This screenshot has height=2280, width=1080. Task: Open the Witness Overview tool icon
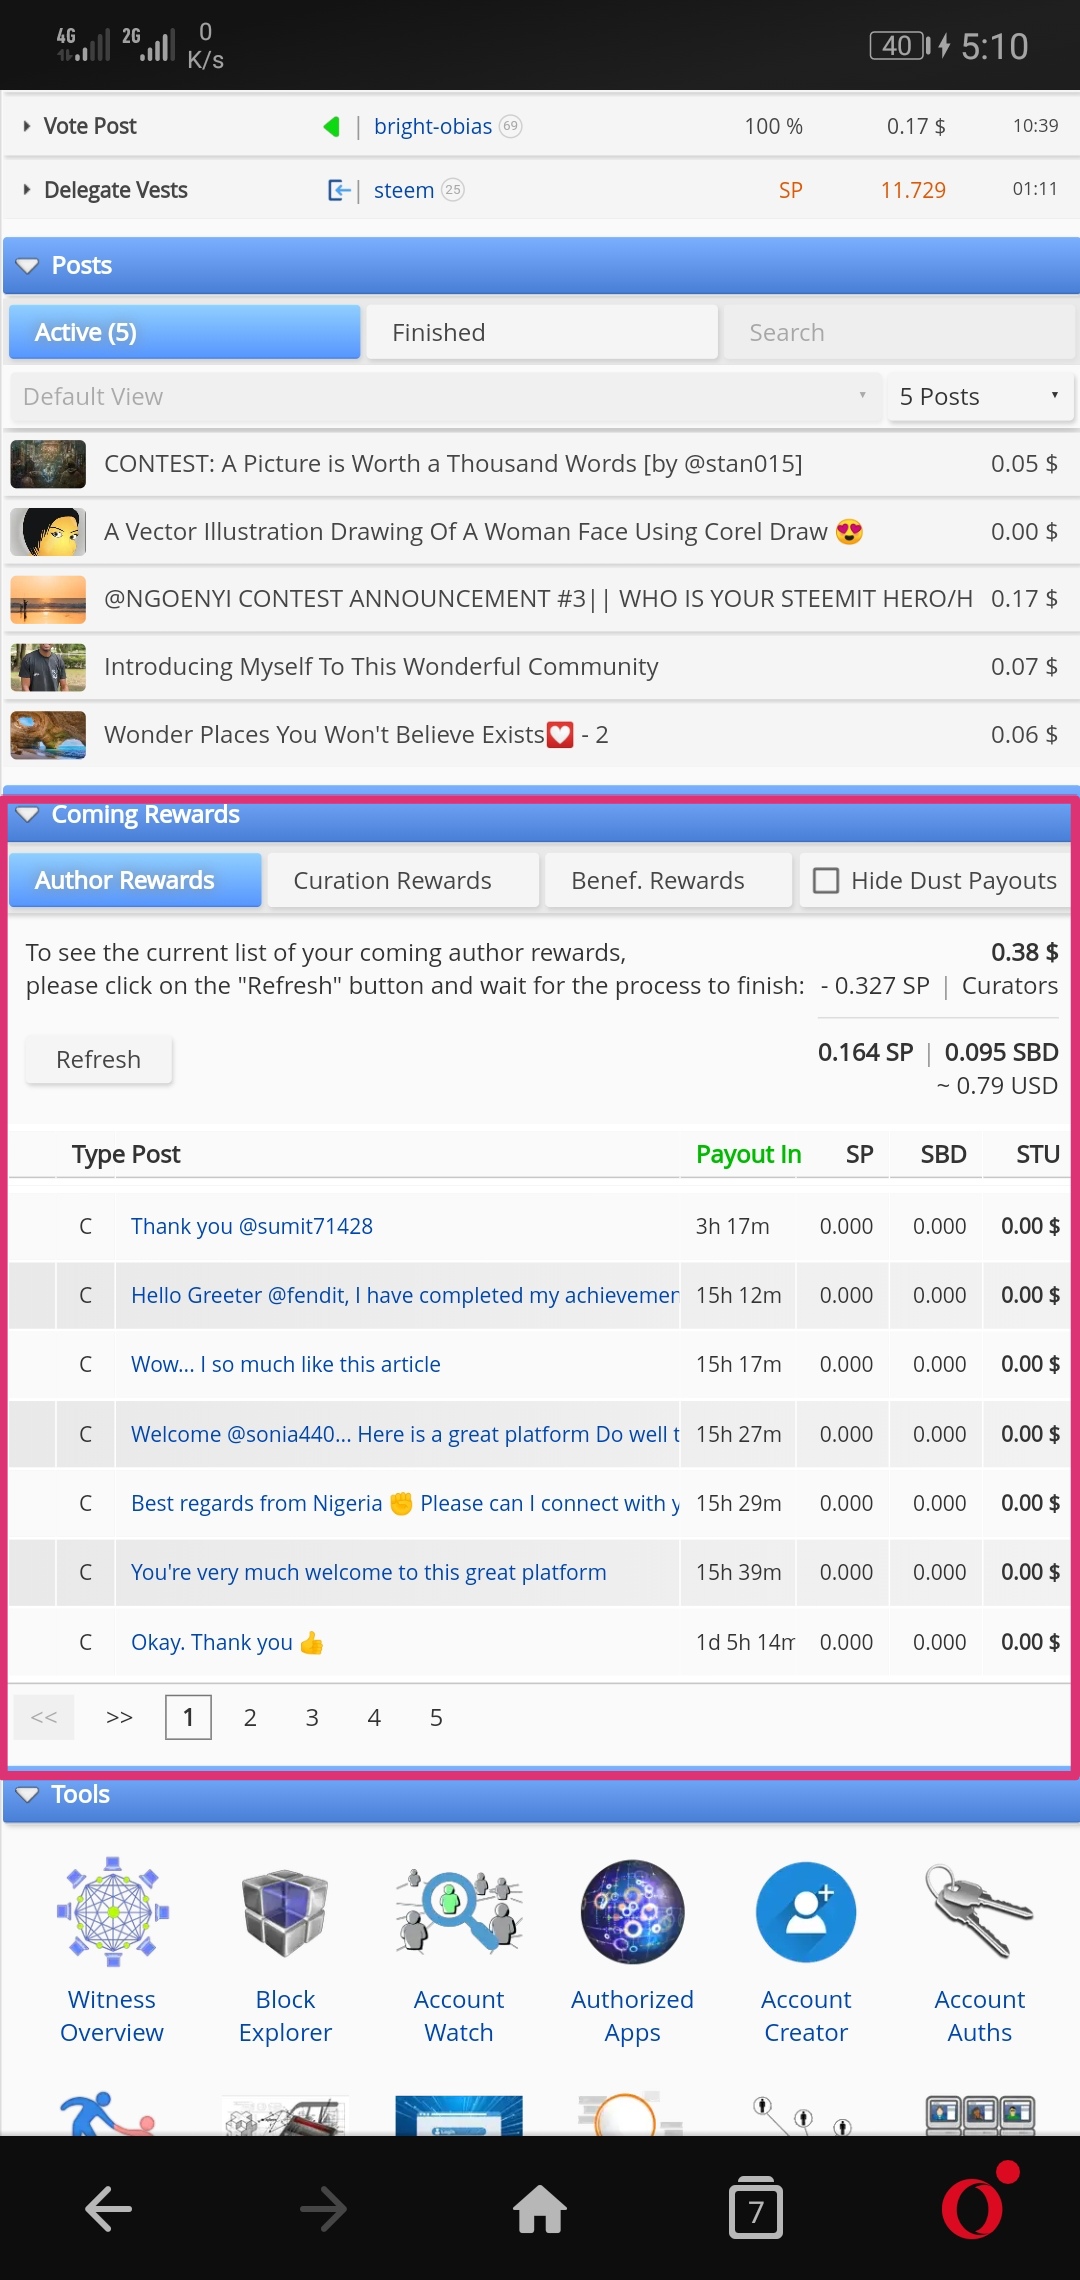tap(113, 1911)
